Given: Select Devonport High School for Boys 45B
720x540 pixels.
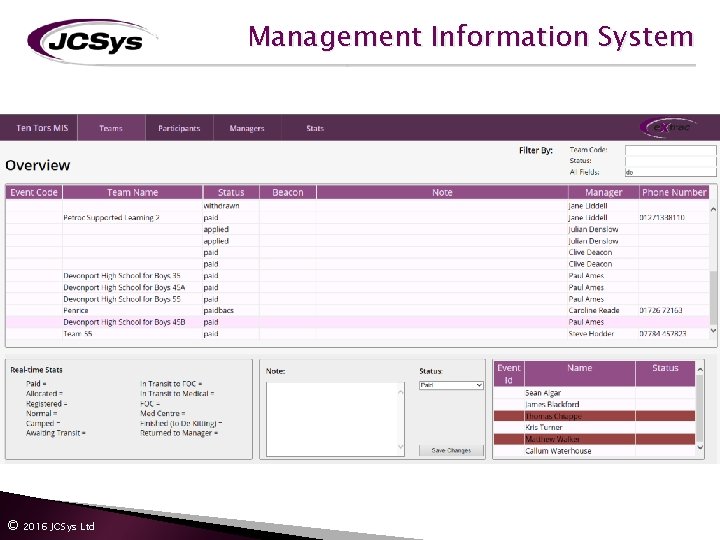Looking at the screenshot, I should tap(357, 322).
